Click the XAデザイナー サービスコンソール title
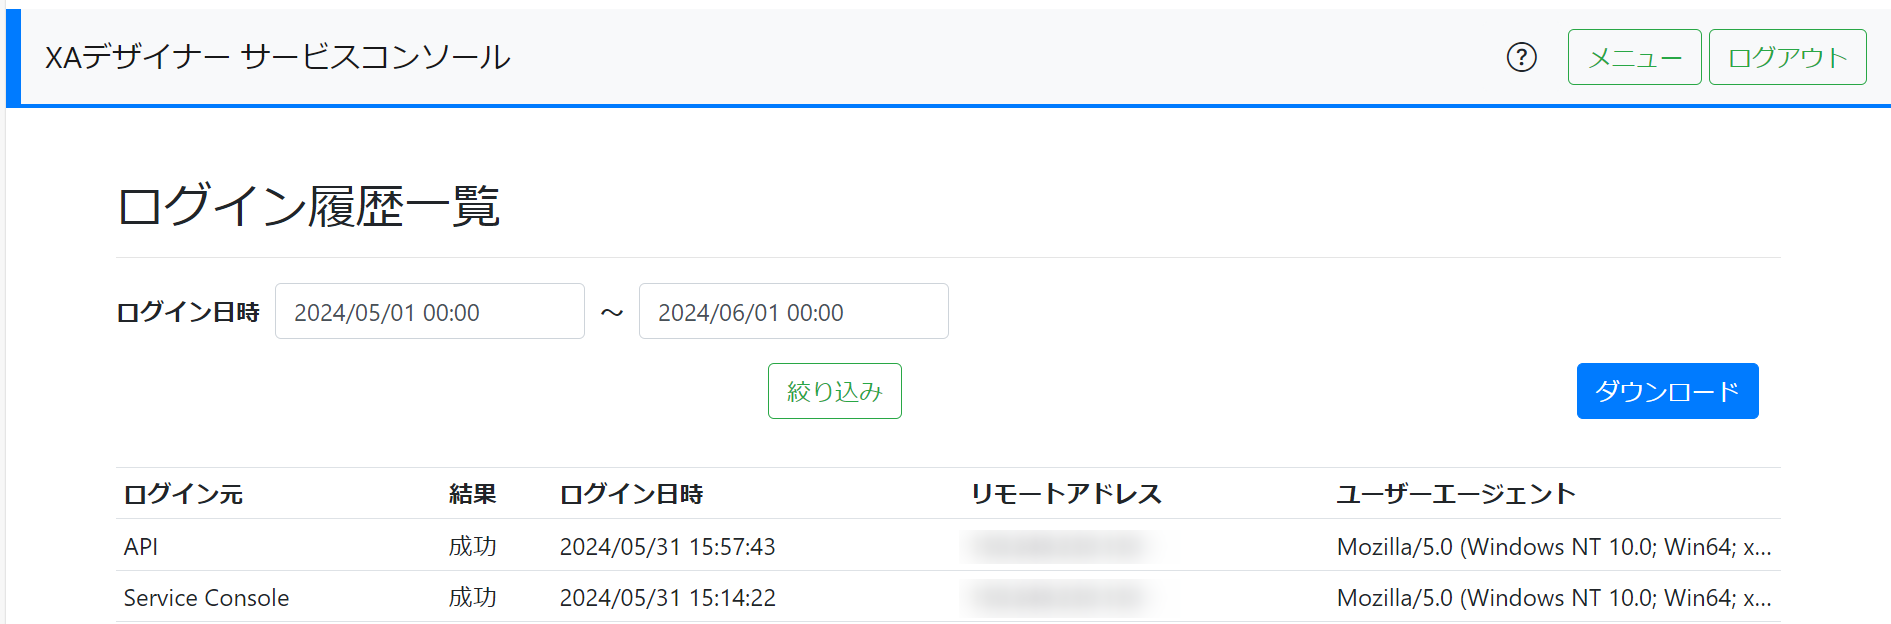 click(x=278, y=58)
